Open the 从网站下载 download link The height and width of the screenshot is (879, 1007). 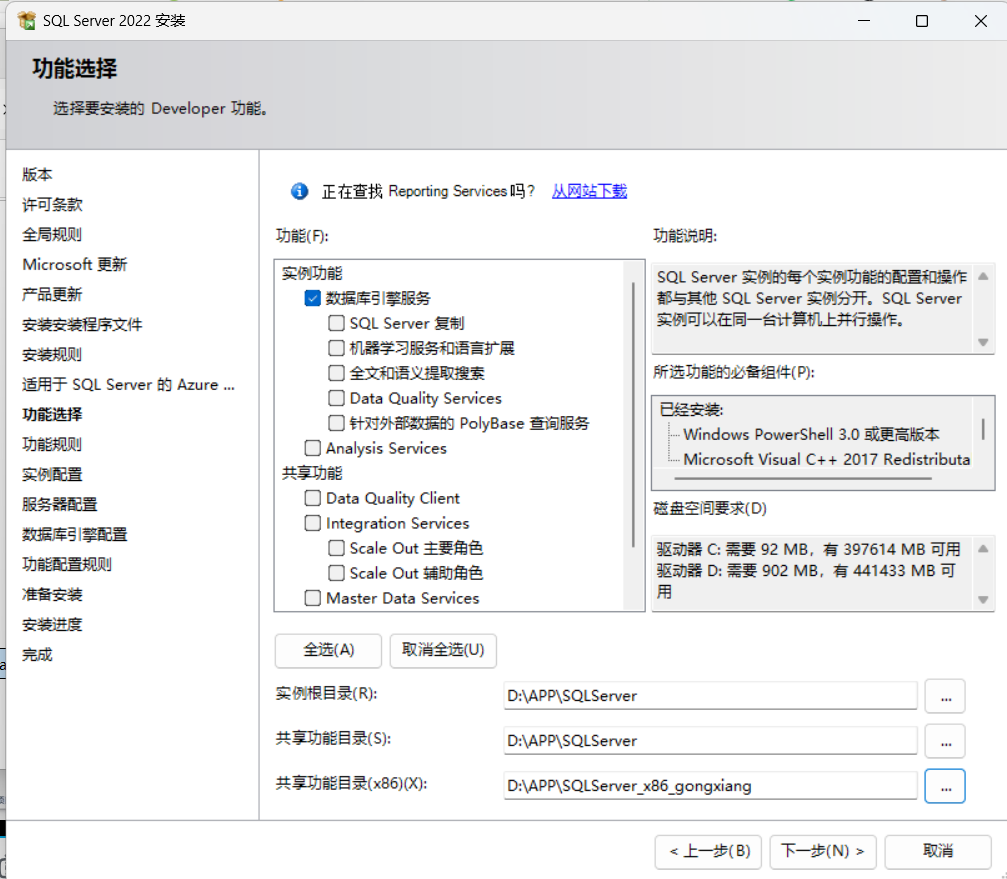point(589,191)
